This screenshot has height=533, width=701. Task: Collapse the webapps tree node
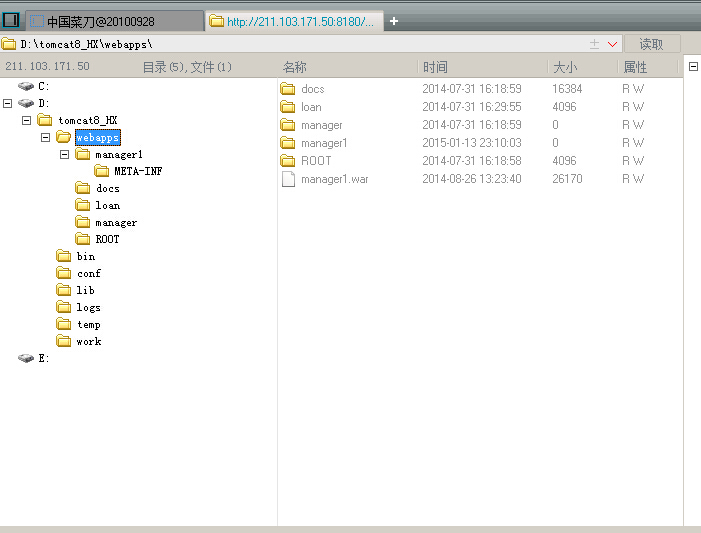pyautogui.click(x=45, y=137)
